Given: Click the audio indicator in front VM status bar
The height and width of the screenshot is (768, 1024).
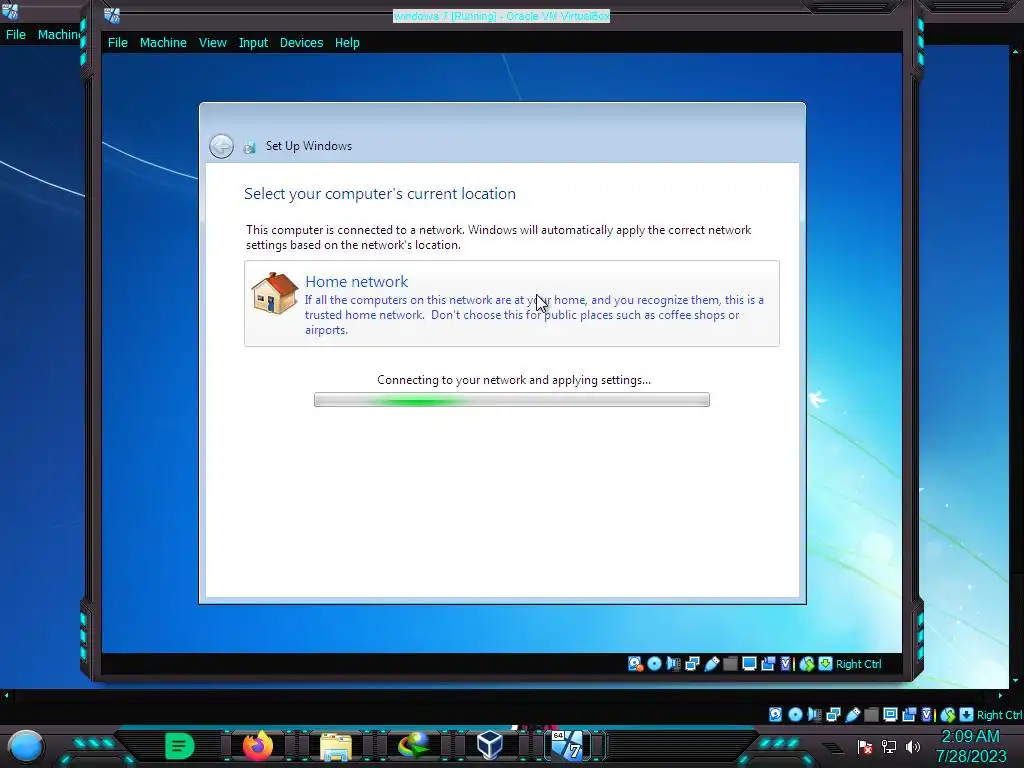Looking at the screenshot, I should 673,664.
